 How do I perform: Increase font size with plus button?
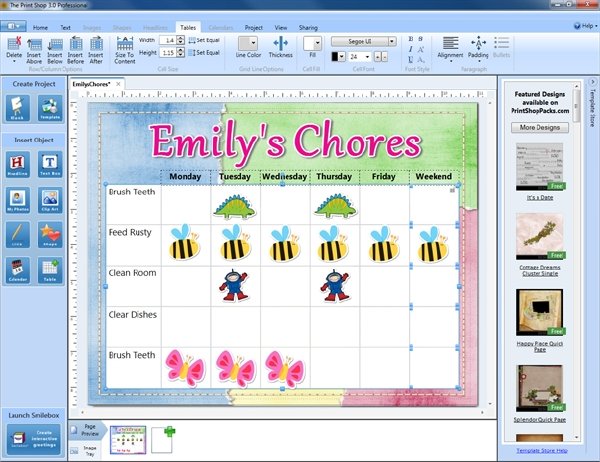tap(378, 57)
